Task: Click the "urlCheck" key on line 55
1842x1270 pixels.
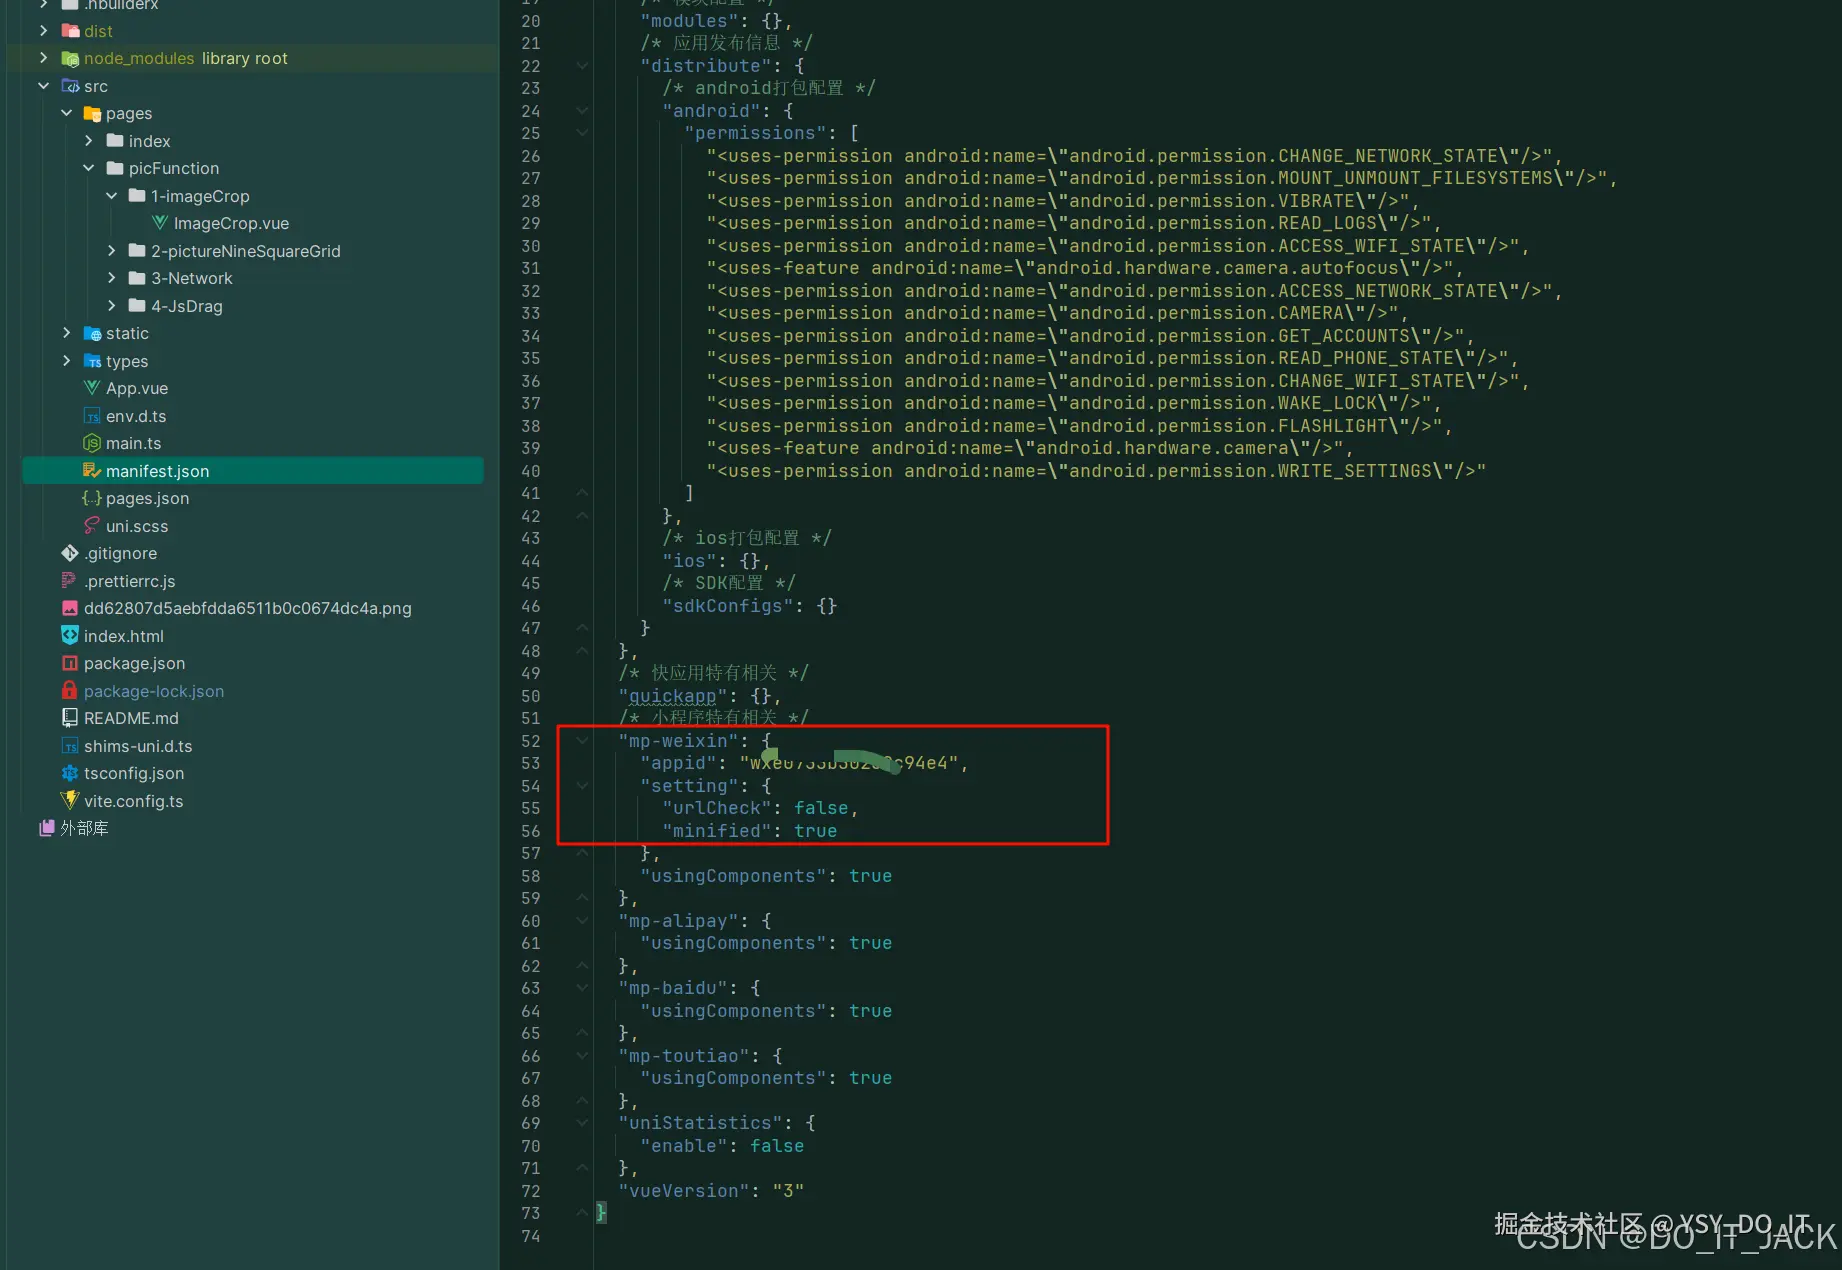Action: click(x=717, y=808)
